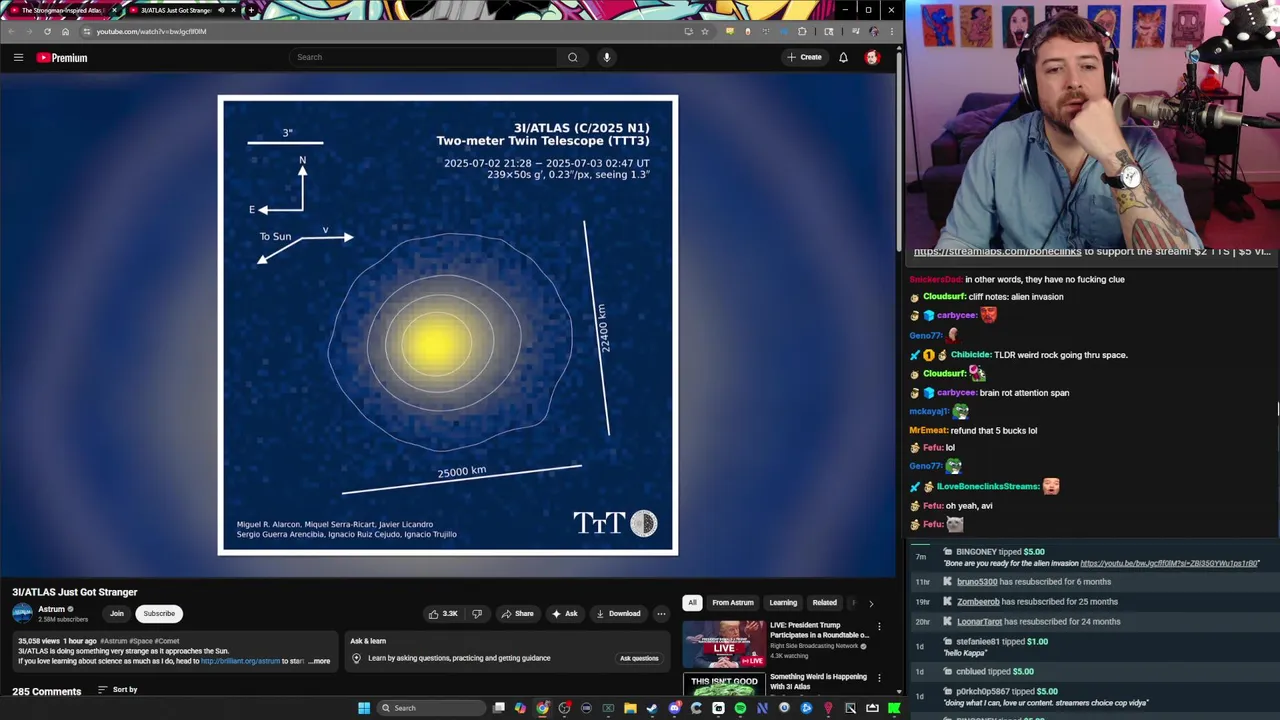Open Task View in the taskbar
The image size is (1280, 720).
pyautogui.click(x=499, y=708)
